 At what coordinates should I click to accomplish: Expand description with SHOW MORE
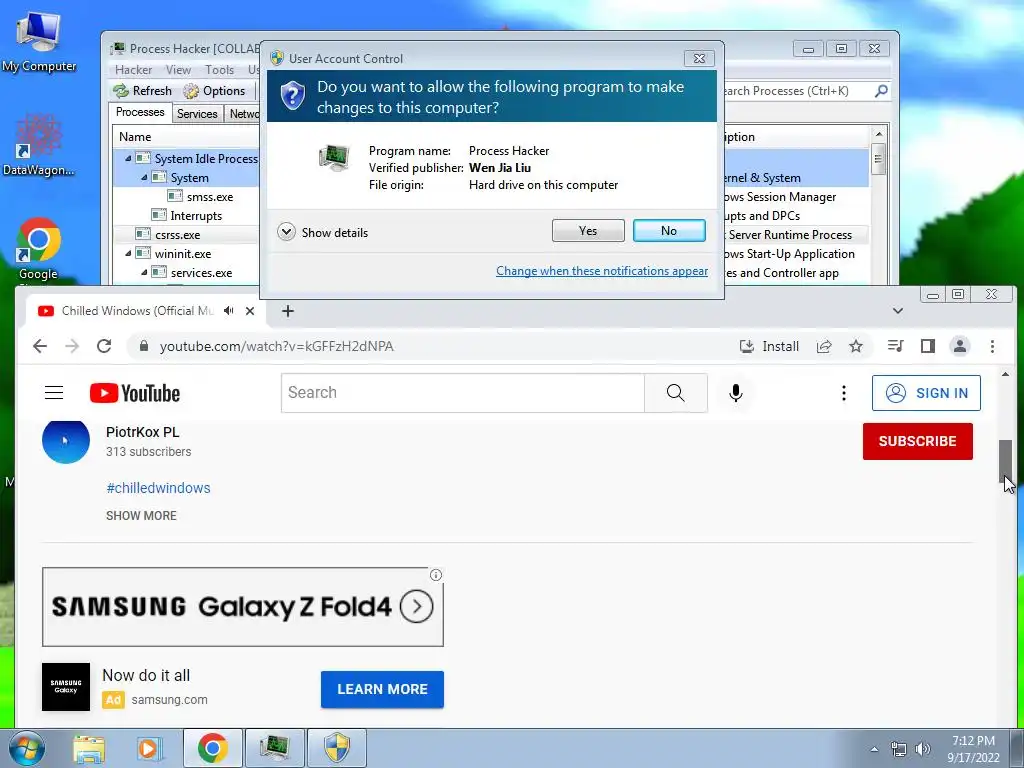click(x=141, y=515)
